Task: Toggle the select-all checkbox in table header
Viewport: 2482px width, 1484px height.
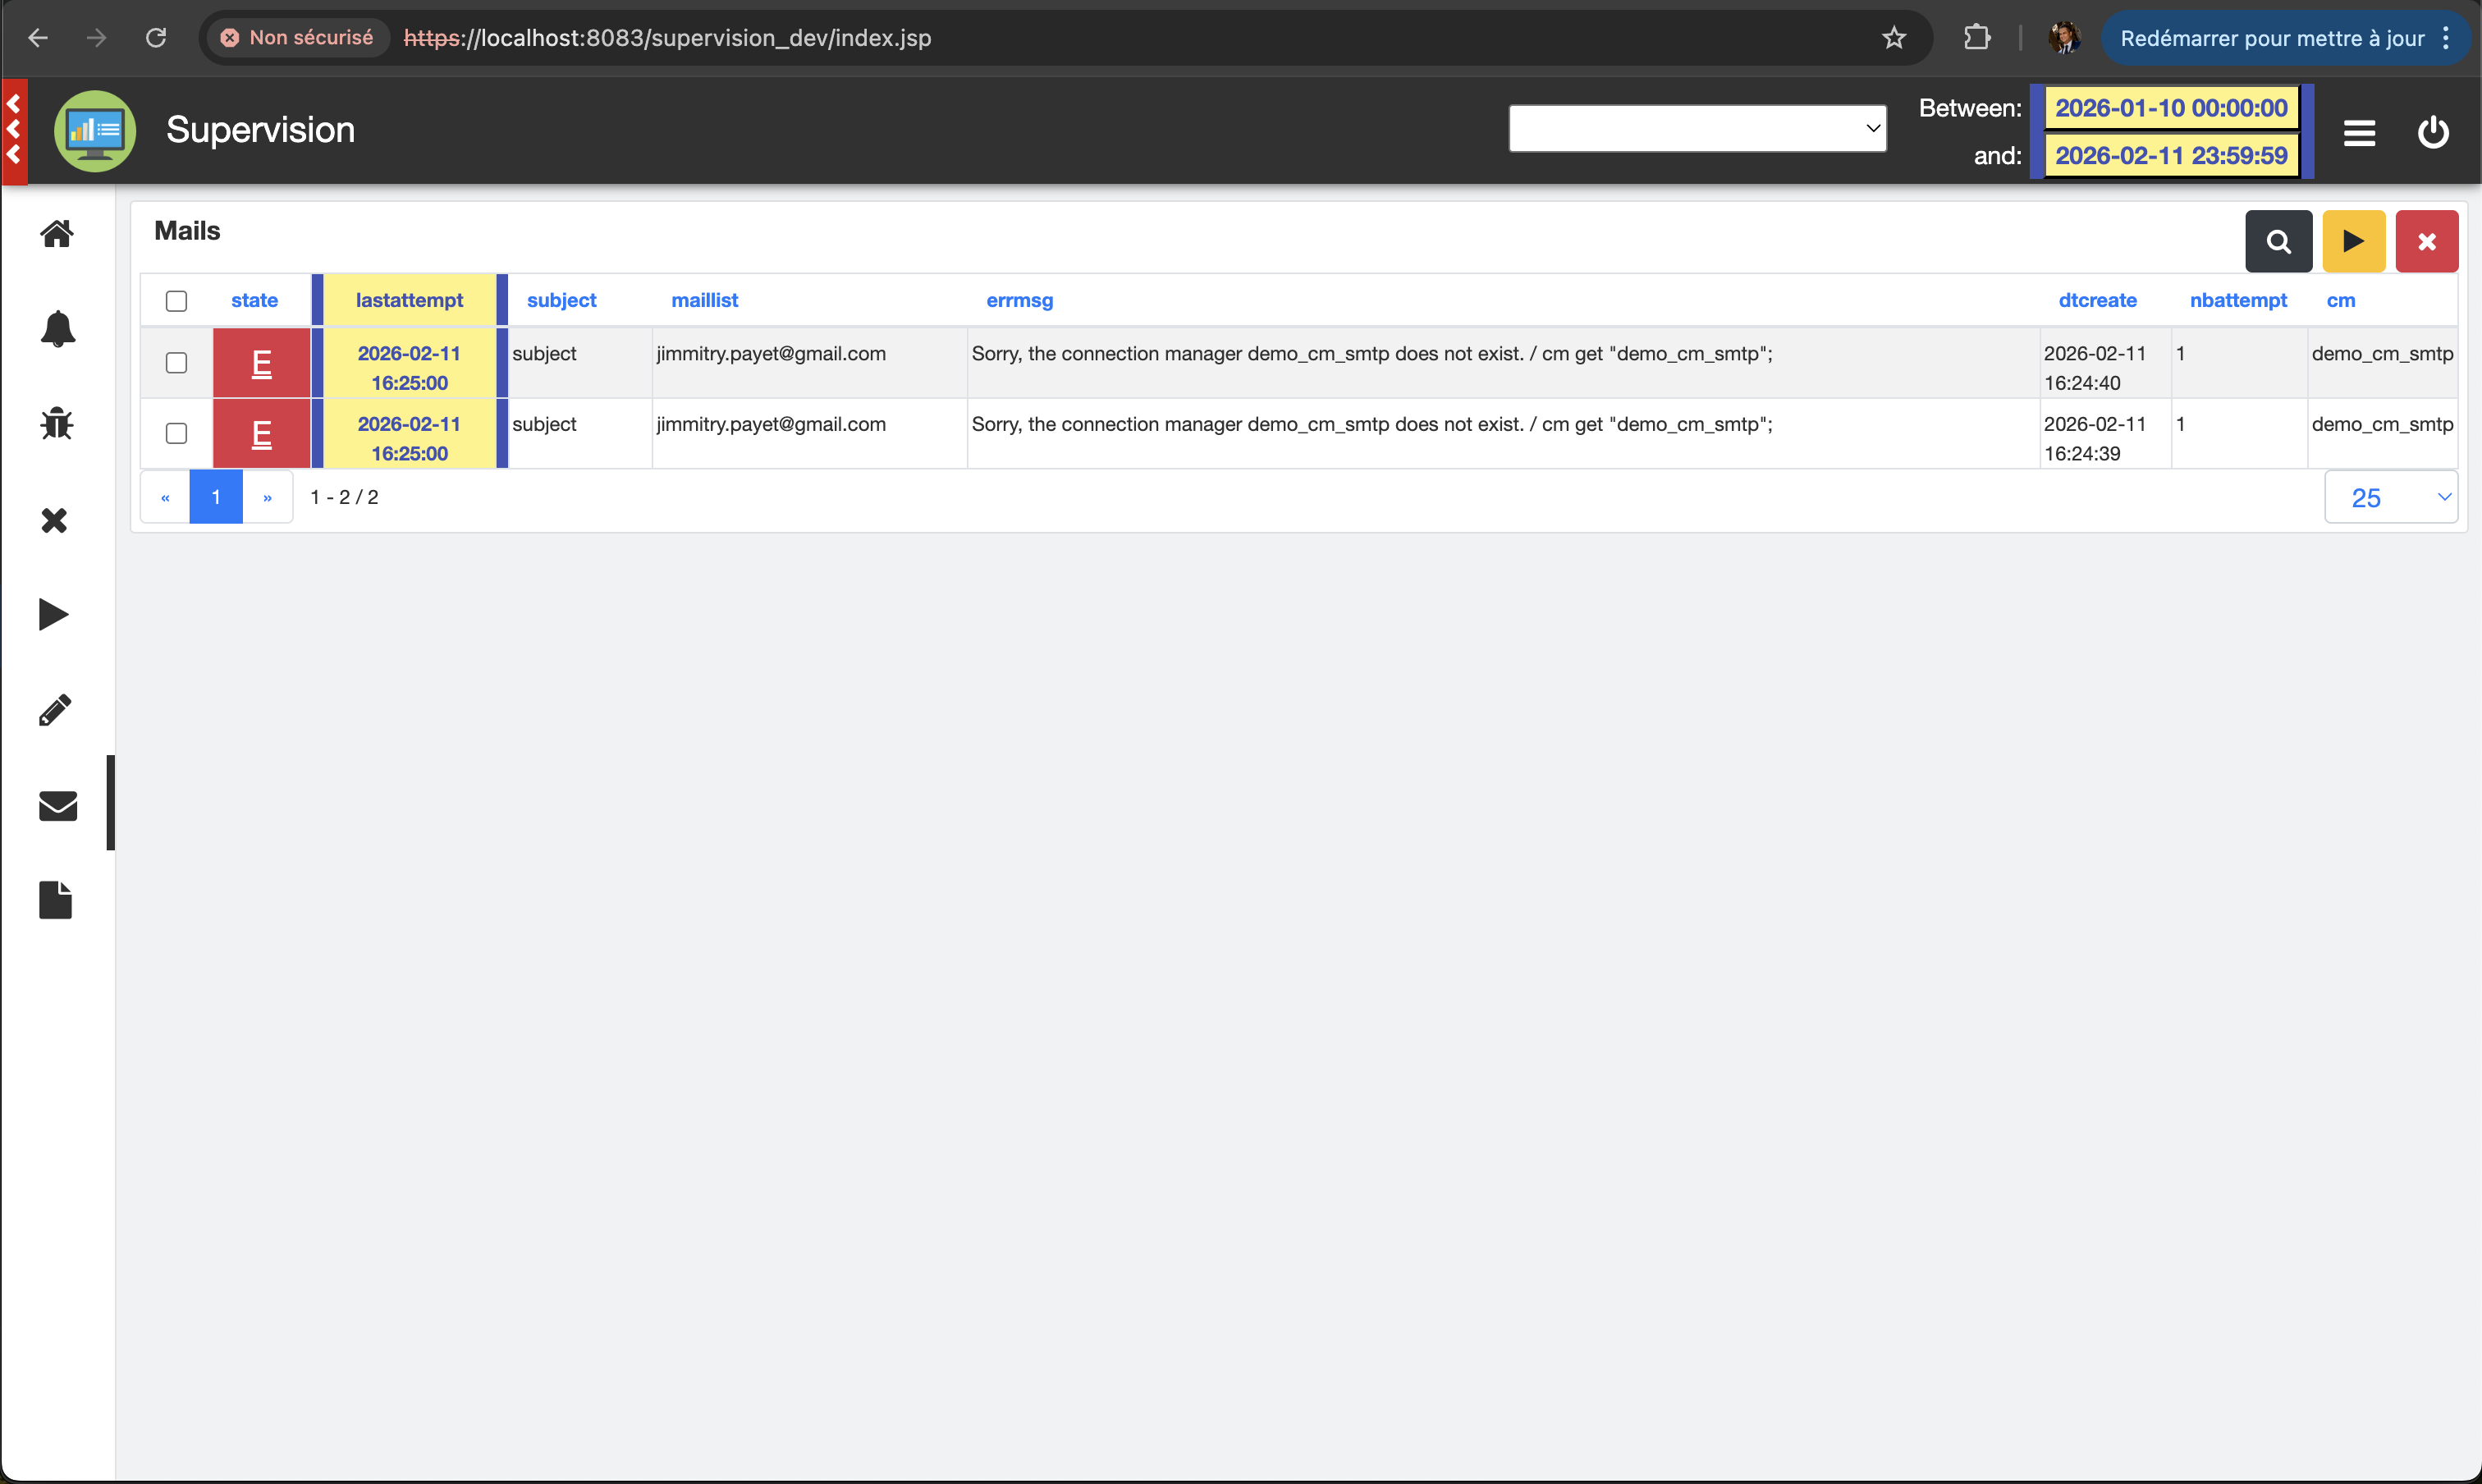Action: [176, 300]
